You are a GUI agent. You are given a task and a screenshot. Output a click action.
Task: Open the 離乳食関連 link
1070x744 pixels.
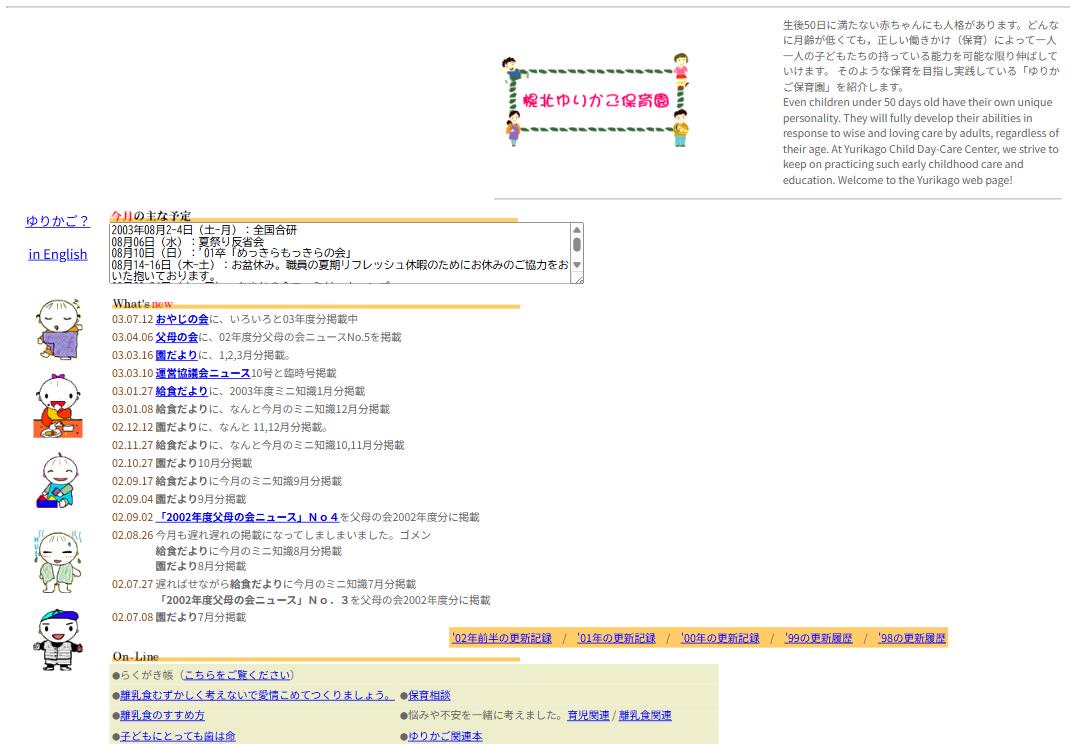click(645, 715)
